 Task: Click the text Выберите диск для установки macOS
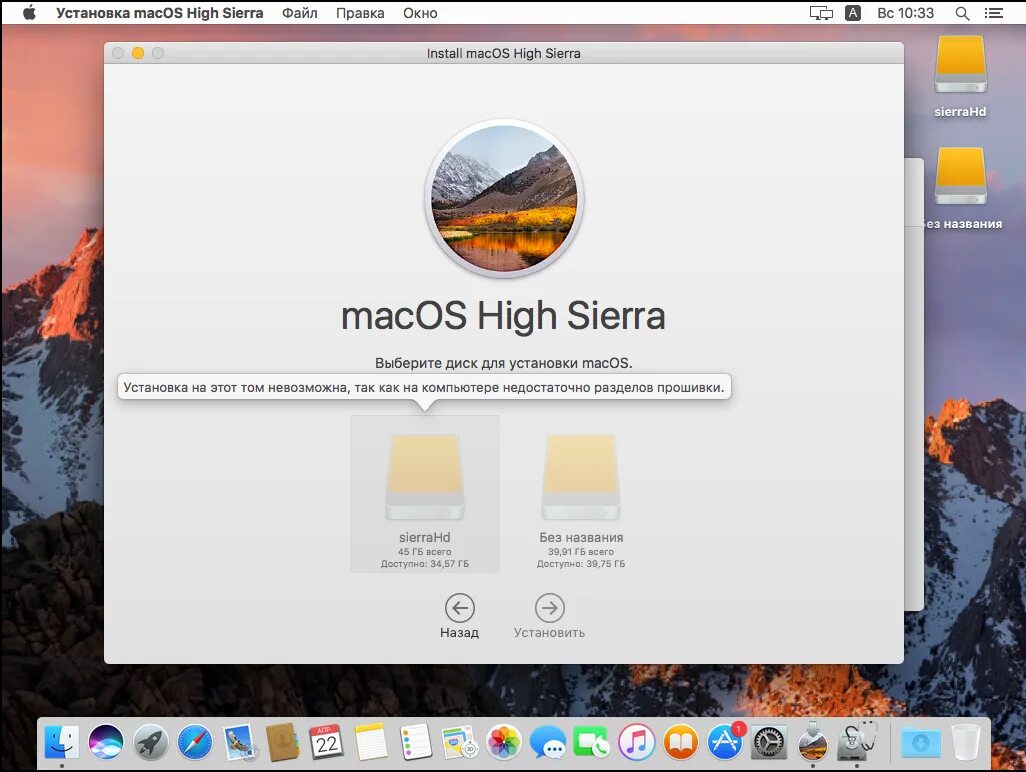(504, 362)
